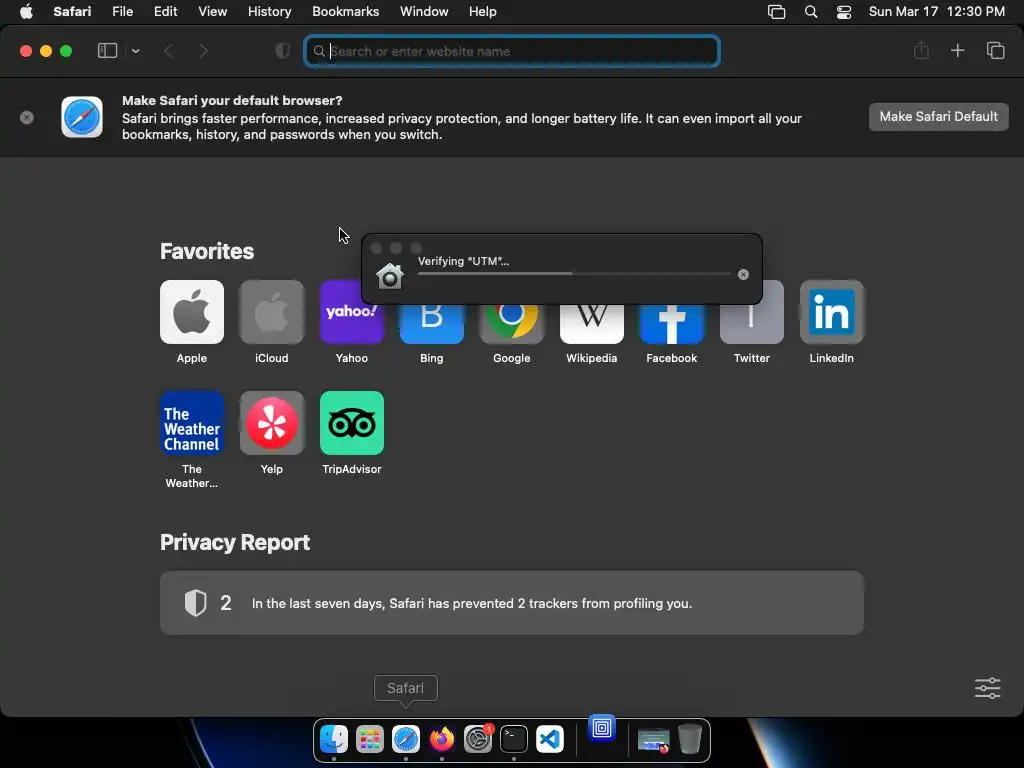Focus the search or website address field
This screenshot has width=1024, height=768.
[512, 51]
